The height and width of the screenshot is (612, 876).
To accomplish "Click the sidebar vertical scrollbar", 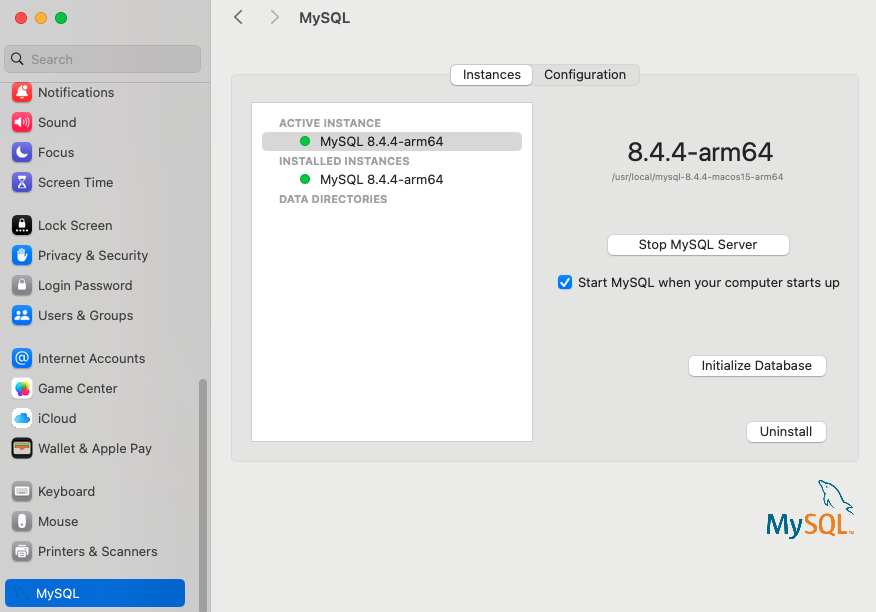I will (203, 495).
